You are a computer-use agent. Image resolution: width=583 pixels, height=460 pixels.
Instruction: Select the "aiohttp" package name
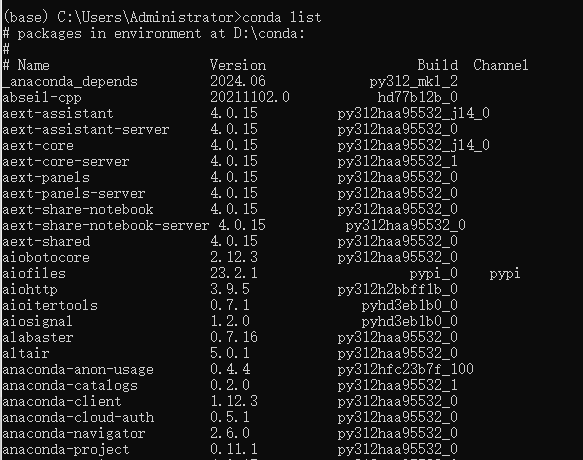tap(30, 289)
